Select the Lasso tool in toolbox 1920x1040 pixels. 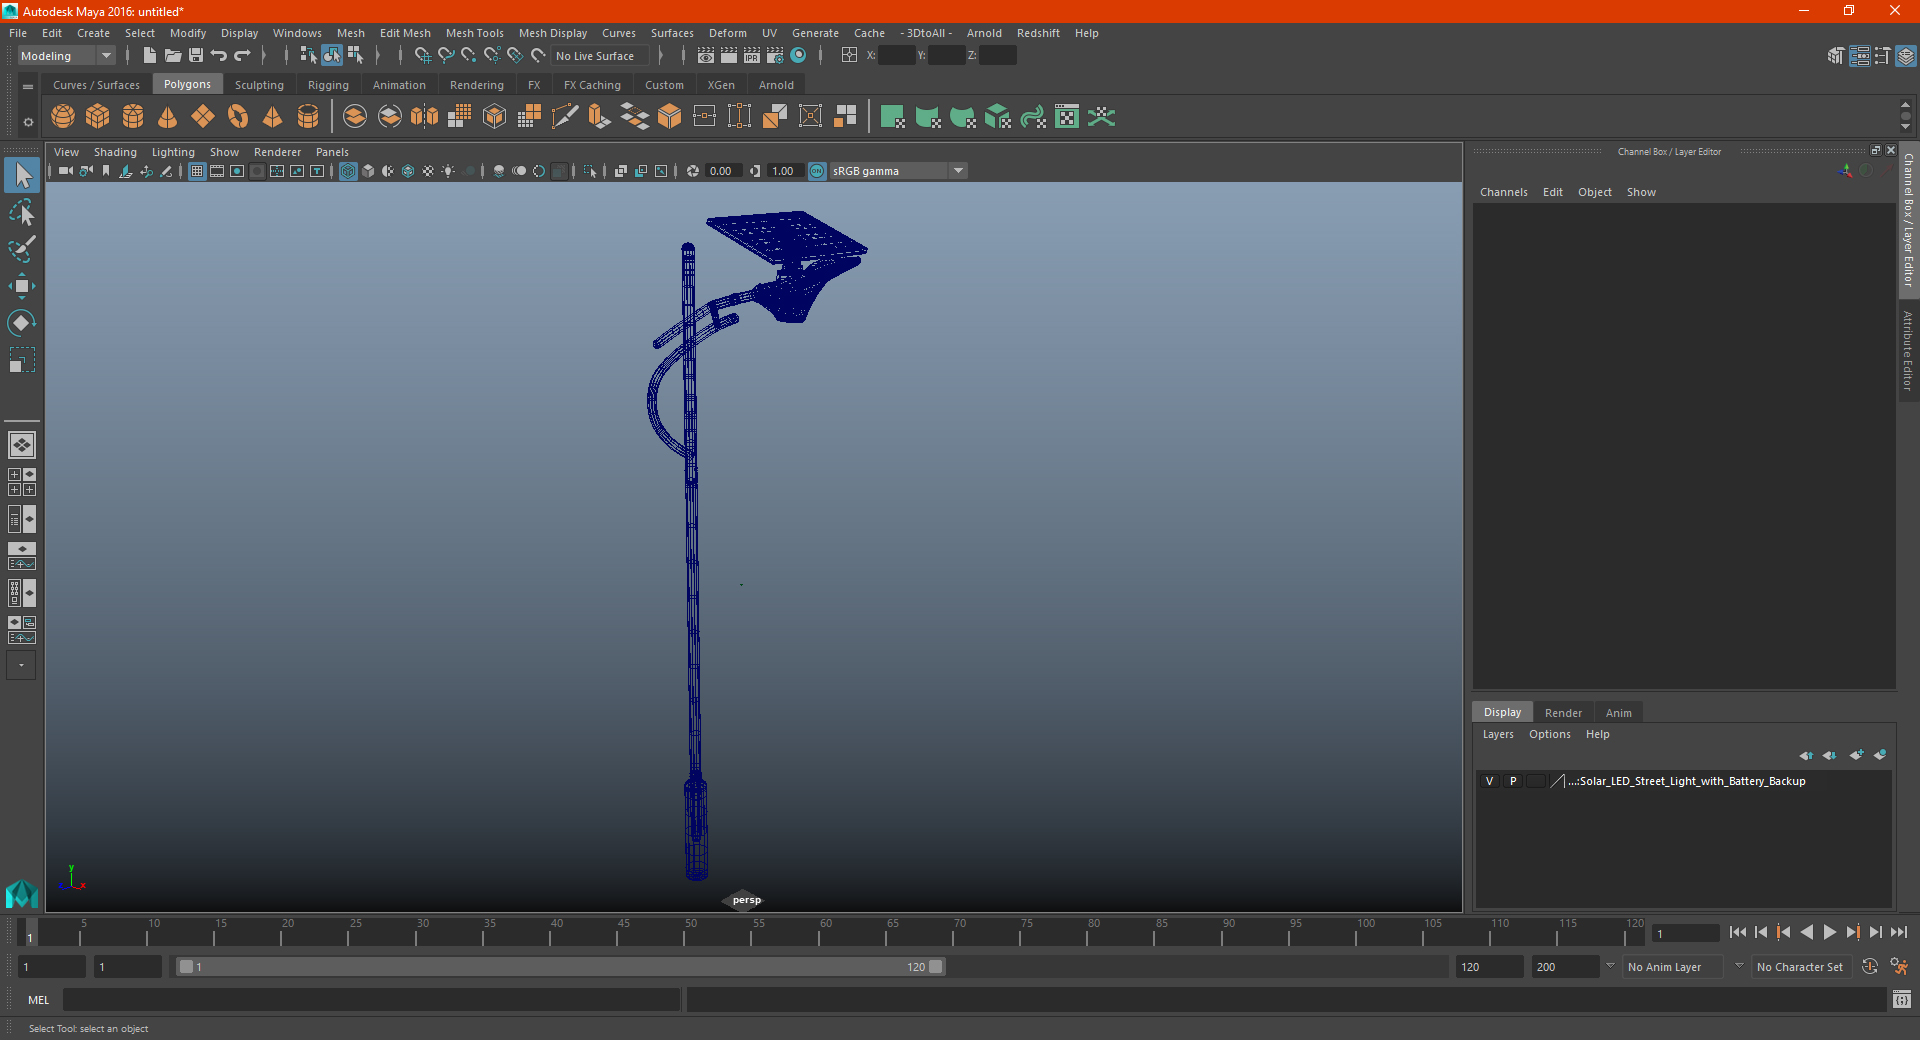22,212
